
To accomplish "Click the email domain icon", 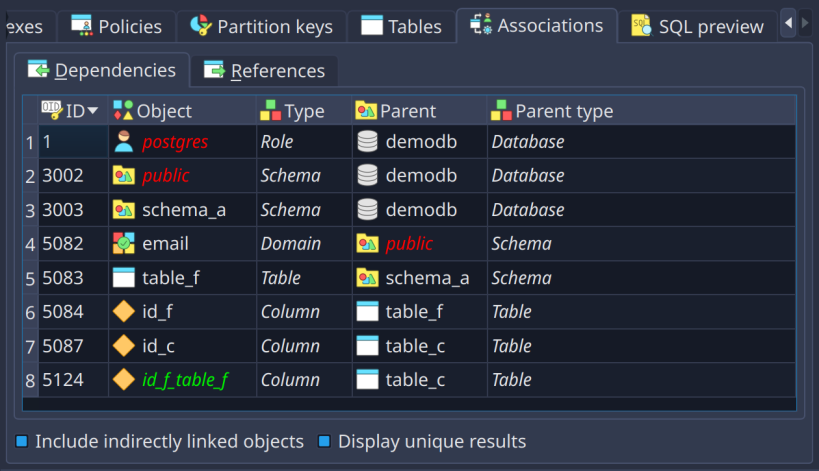I will (124, 244).
